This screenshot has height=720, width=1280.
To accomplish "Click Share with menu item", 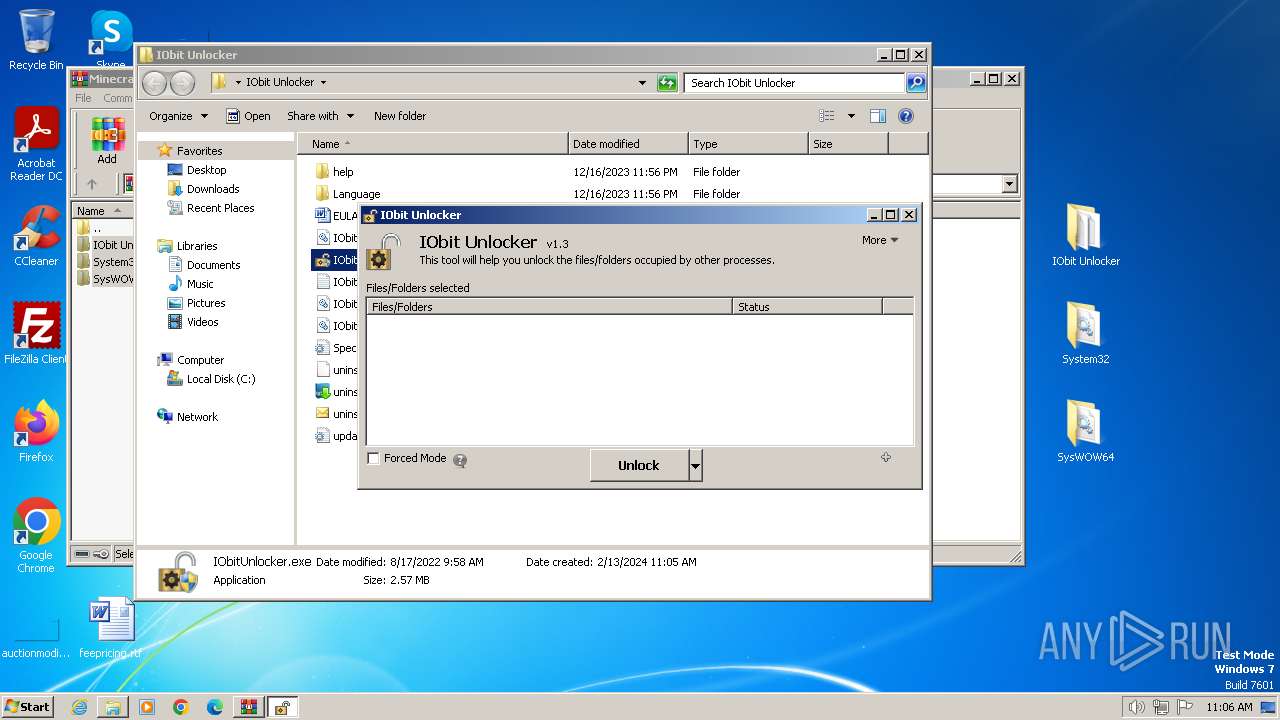I will pos(320,116).
